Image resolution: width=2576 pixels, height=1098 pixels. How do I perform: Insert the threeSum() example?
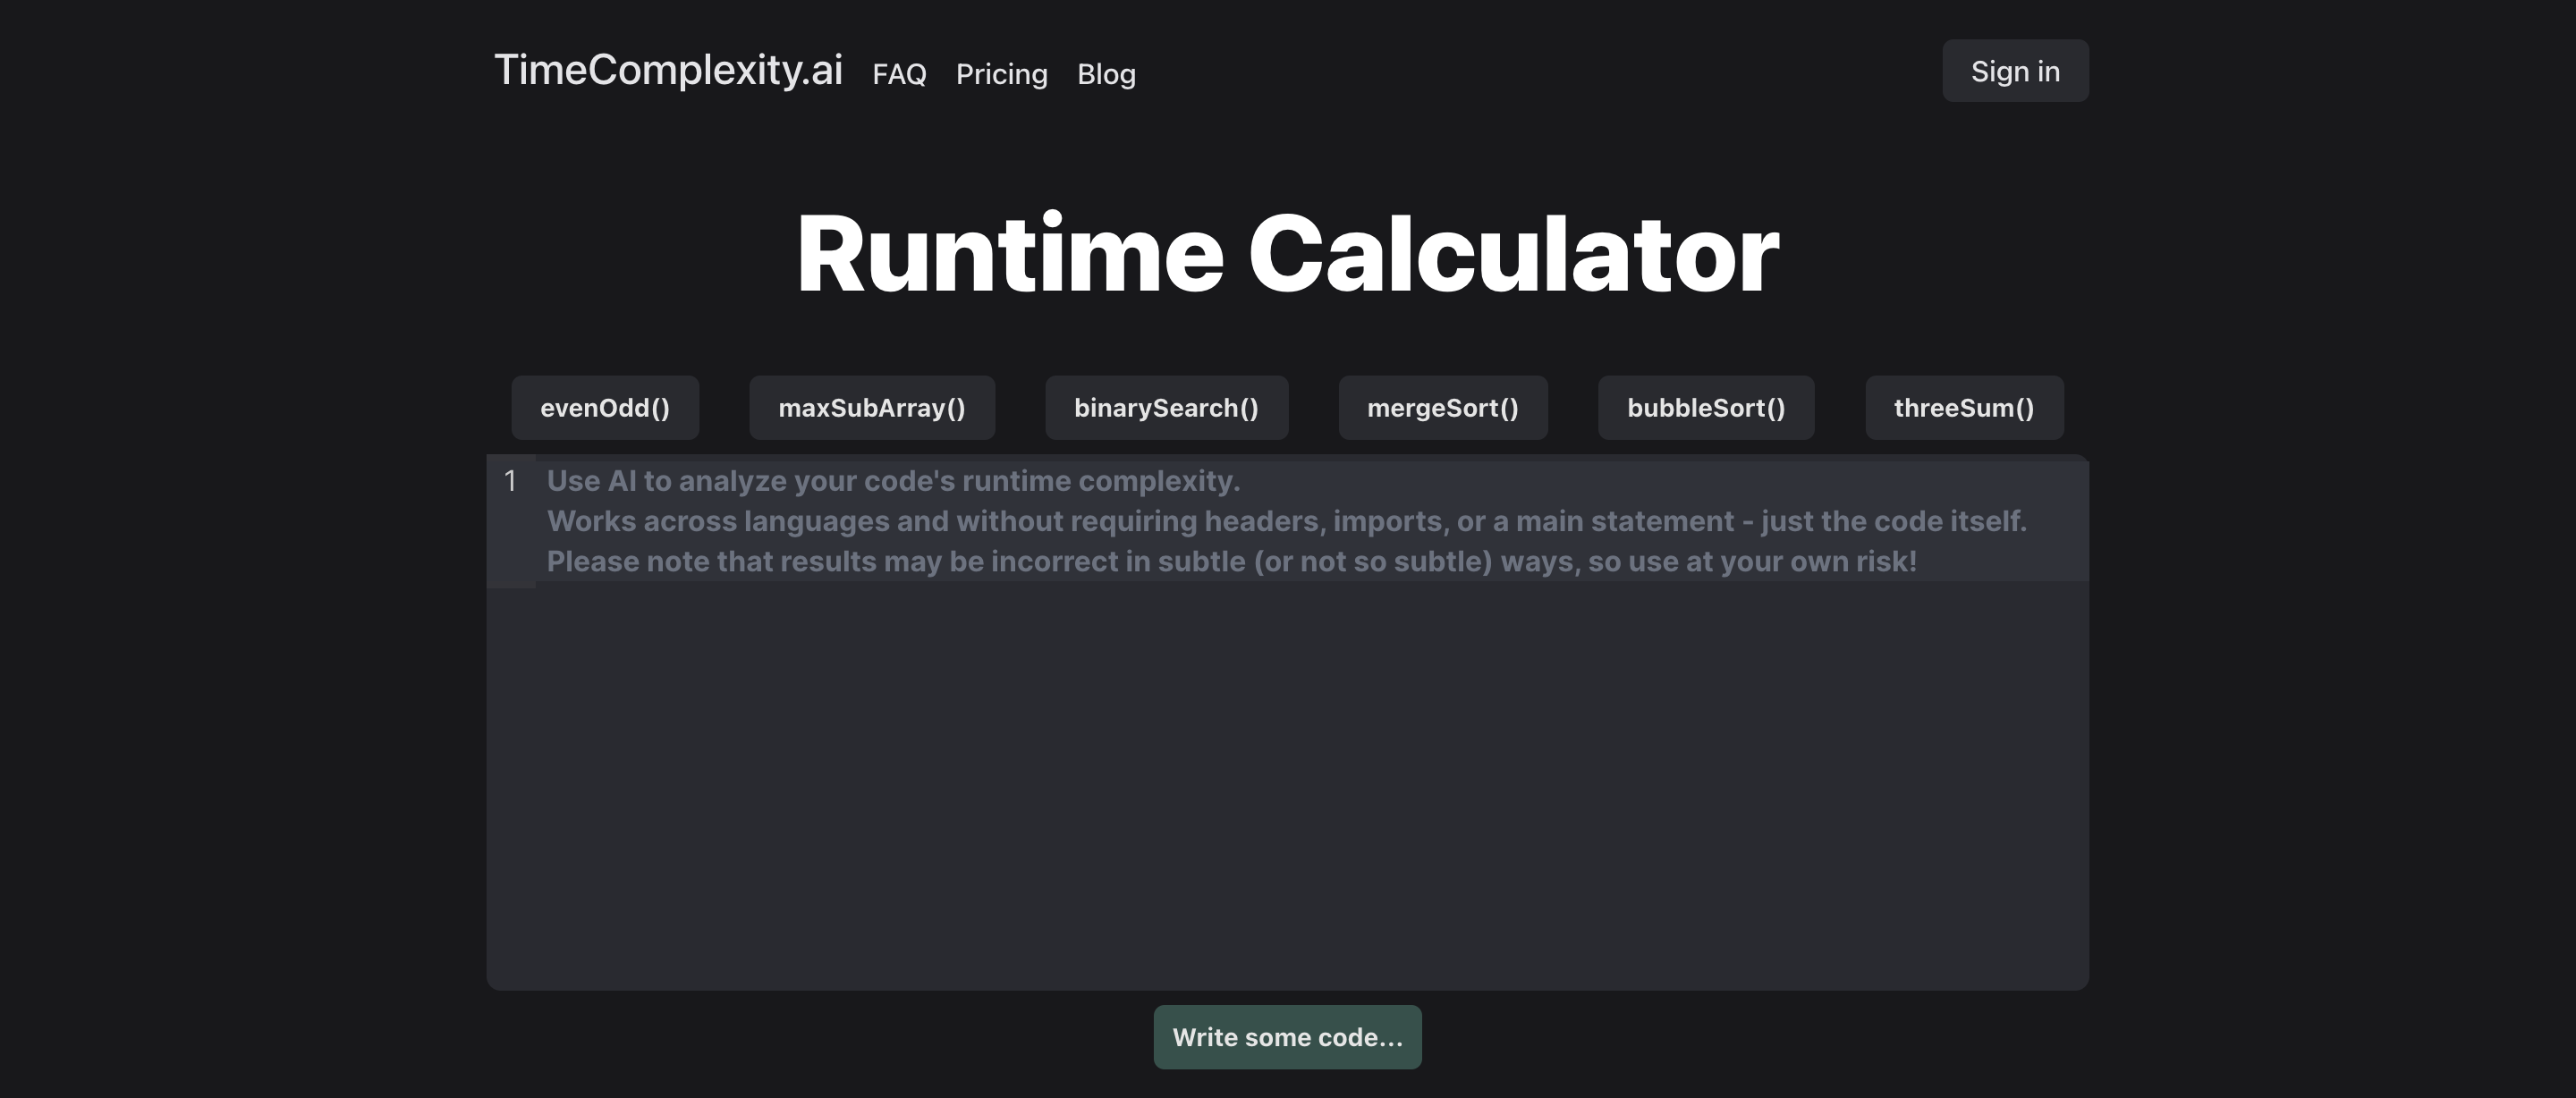1963,408
